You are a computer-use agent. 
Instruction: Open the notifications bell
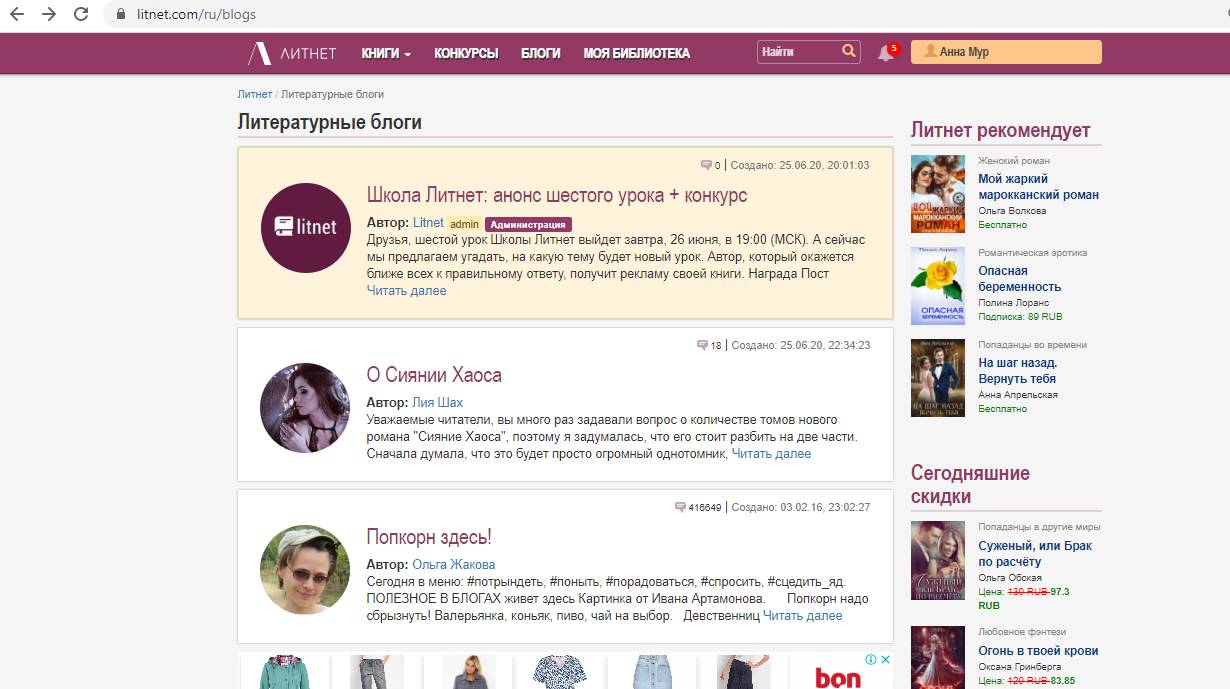pos(885,53)
